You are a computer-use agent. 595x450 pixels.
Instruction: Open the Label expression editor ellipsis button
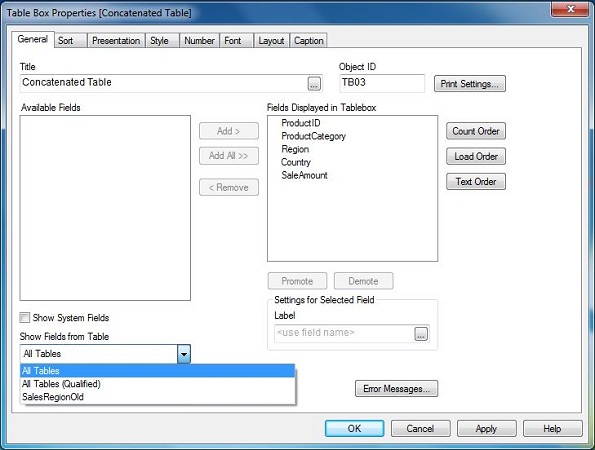(x=421, y=334)
